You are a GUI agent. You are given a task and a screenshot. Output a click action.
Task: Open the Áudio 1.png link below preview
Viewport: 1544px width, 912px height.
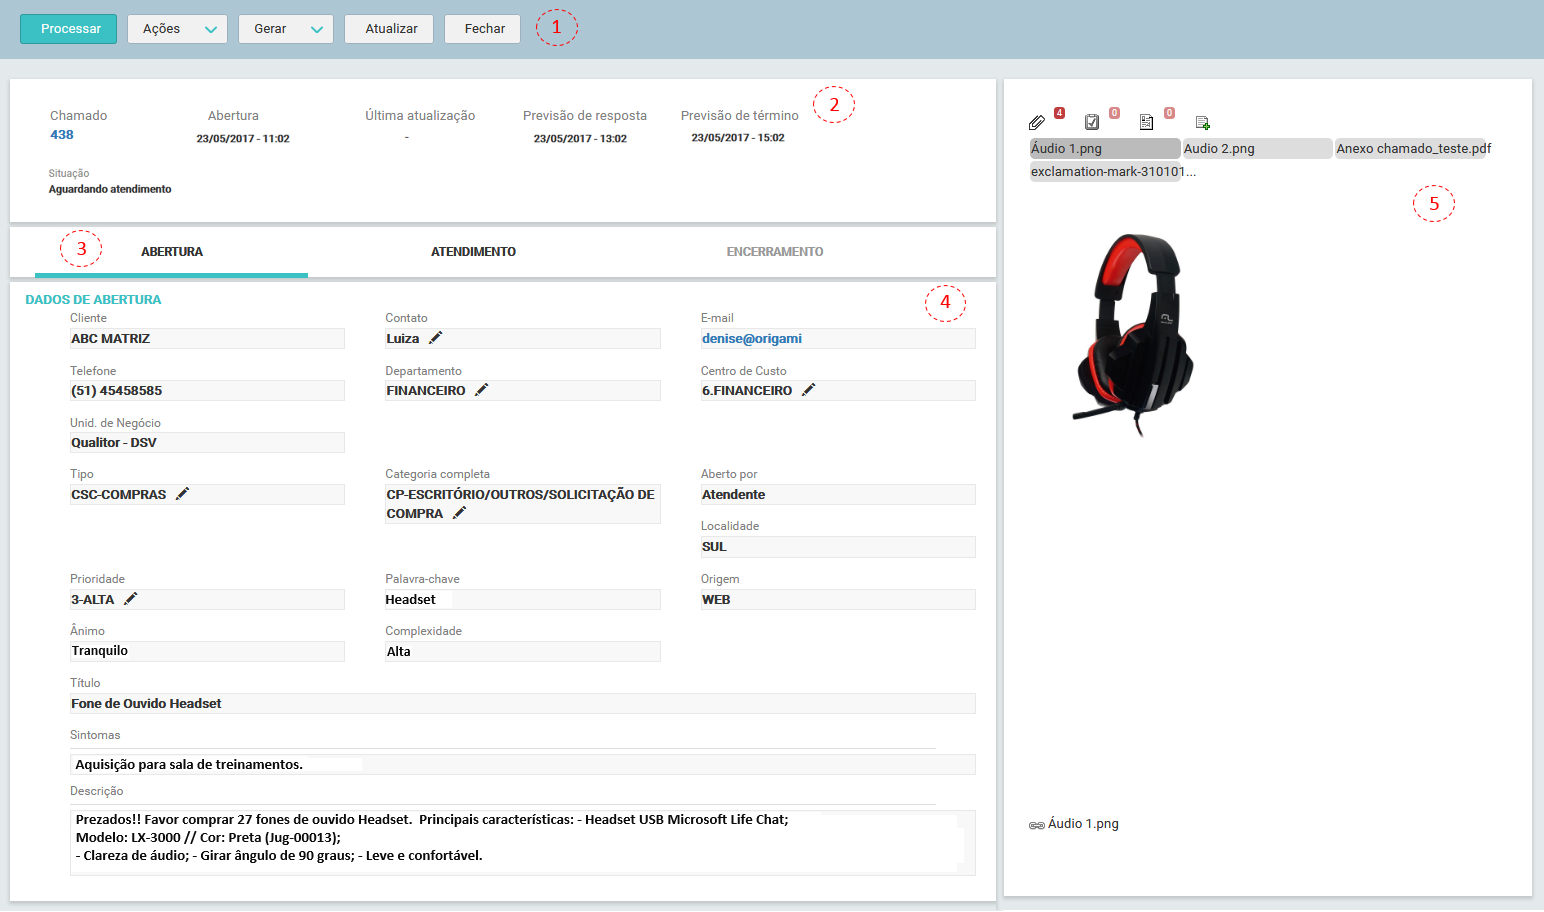click(1083, 824)
